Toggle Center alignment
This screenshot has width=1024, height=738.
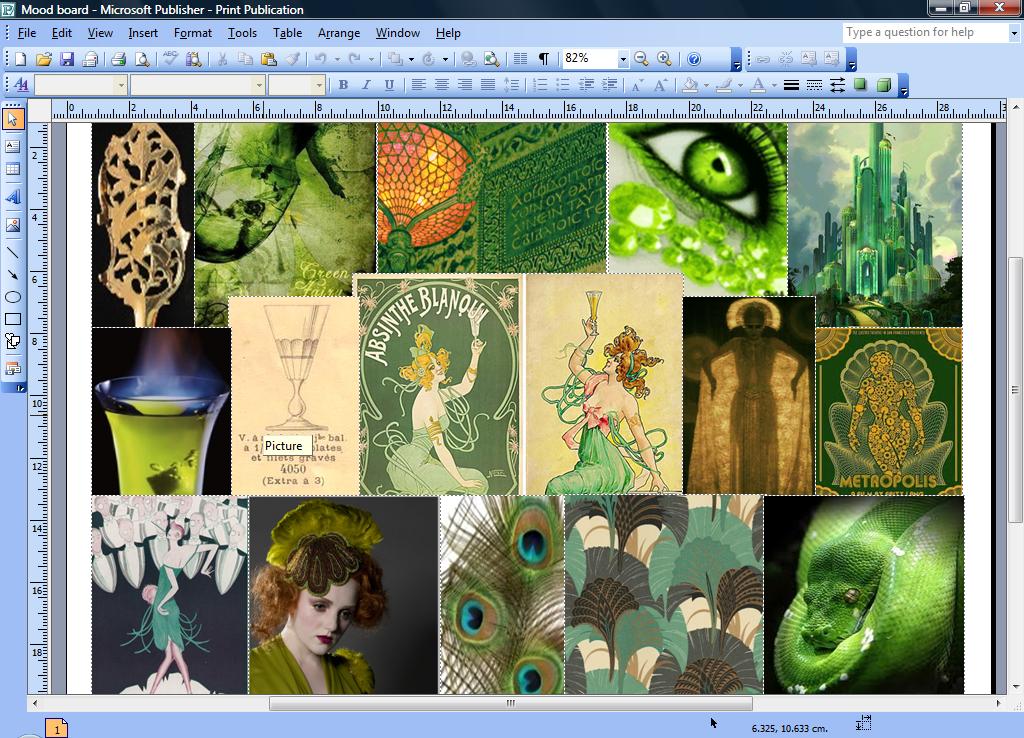(441, 85)
